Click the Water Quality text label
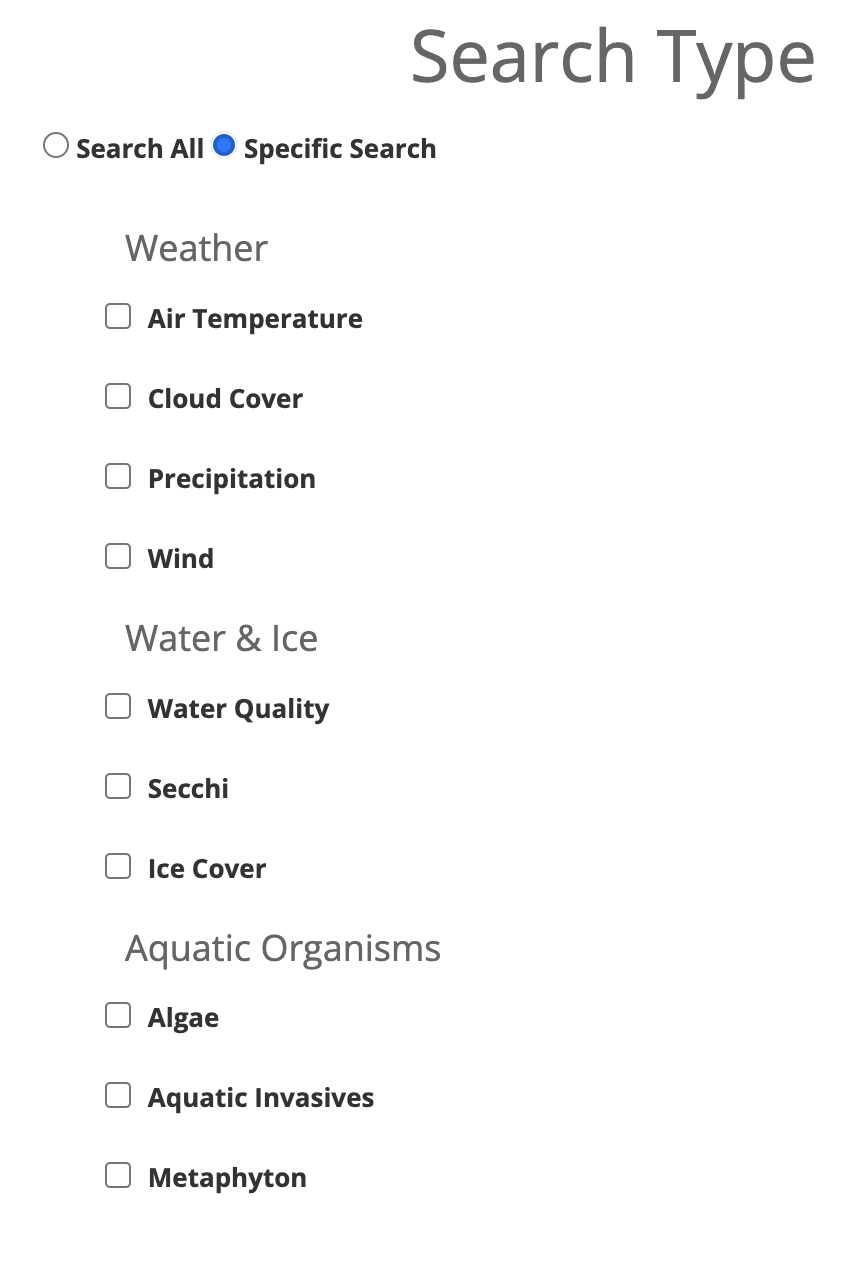Viewport: 858px width, 1276px height. tap(238, 709)
